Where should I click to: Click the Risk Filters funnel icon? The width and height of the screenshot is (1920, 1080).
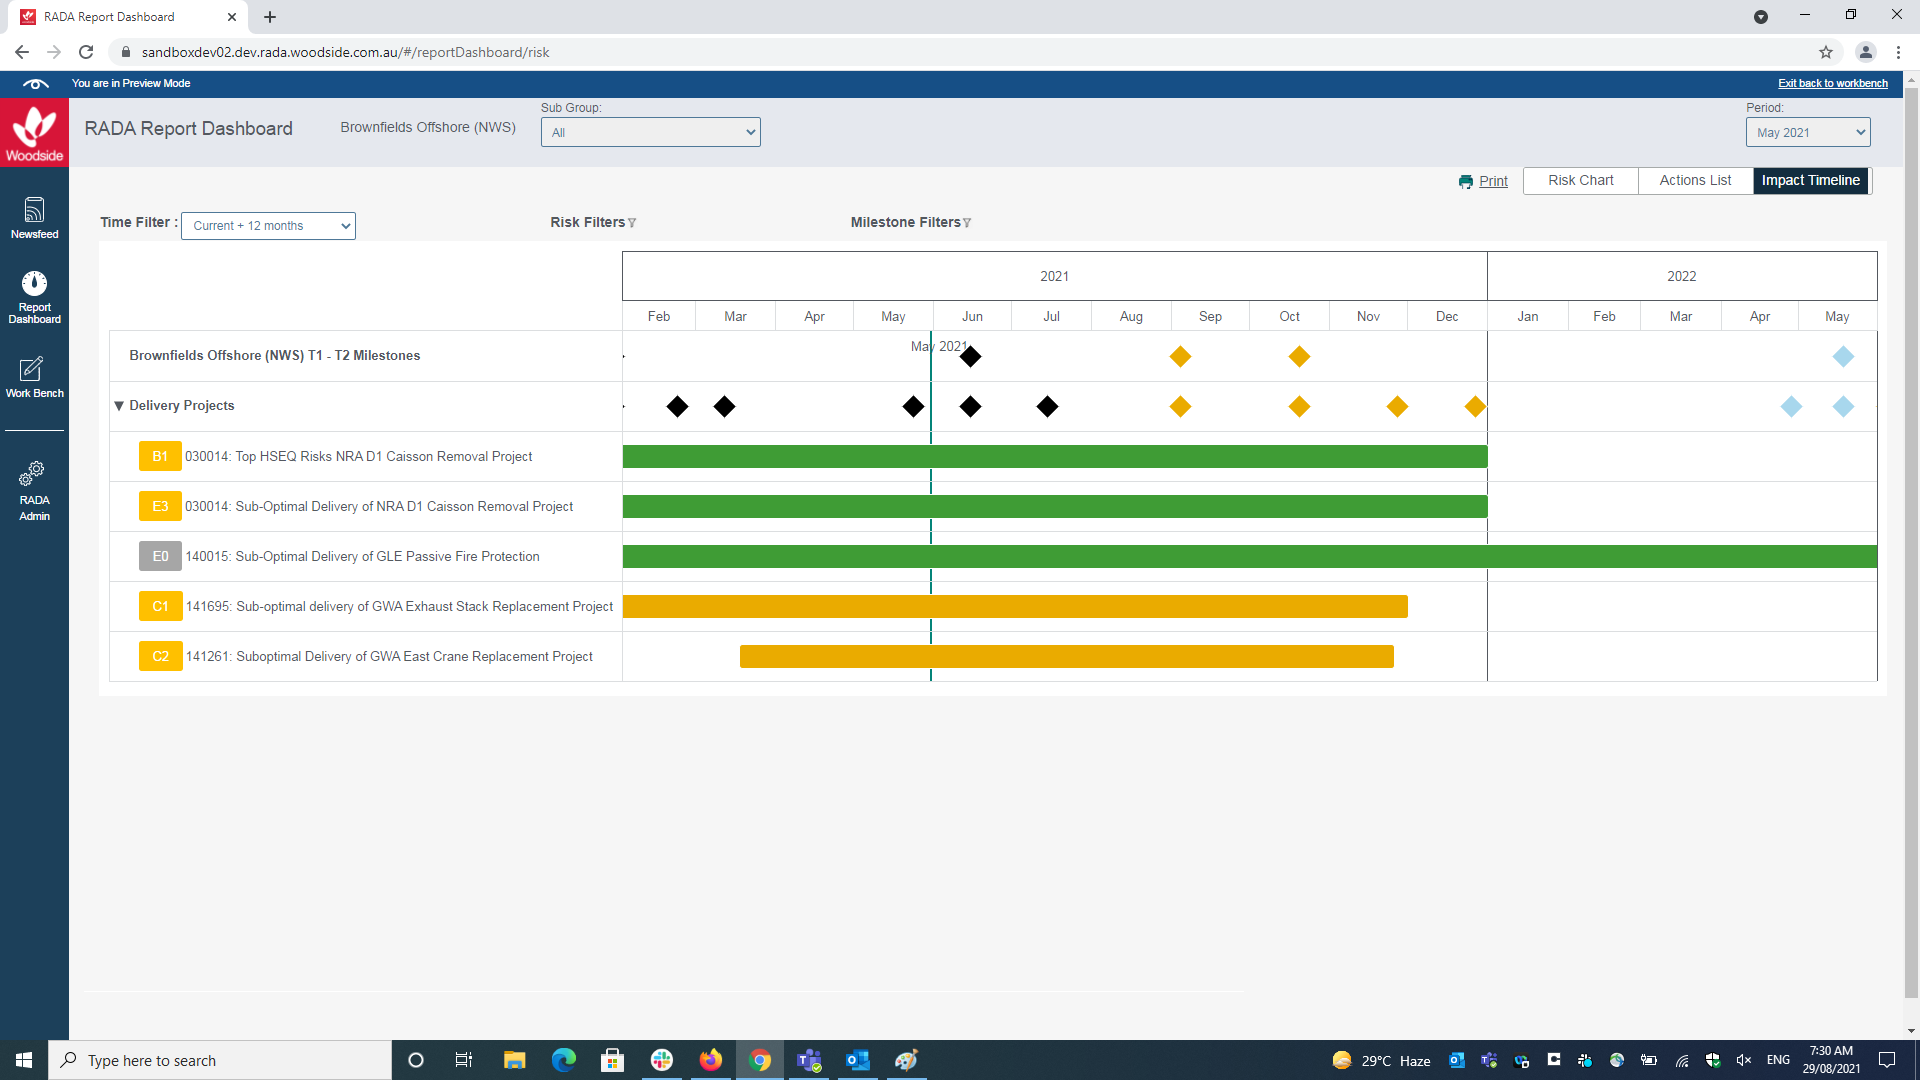[x=632, y=223]
